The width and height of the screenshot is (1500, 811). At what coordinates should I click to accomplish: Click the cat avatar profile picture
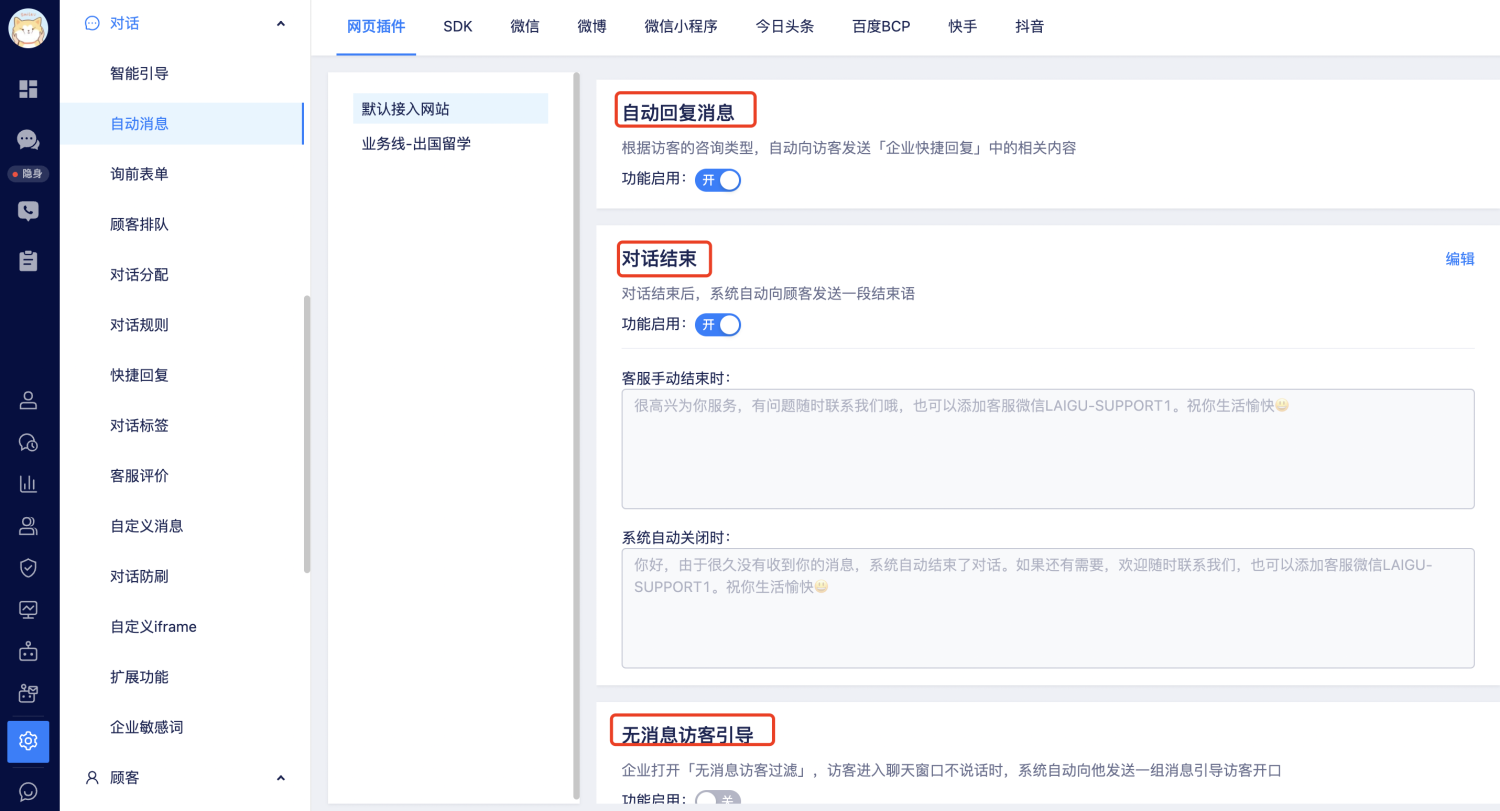coord(28,28)
